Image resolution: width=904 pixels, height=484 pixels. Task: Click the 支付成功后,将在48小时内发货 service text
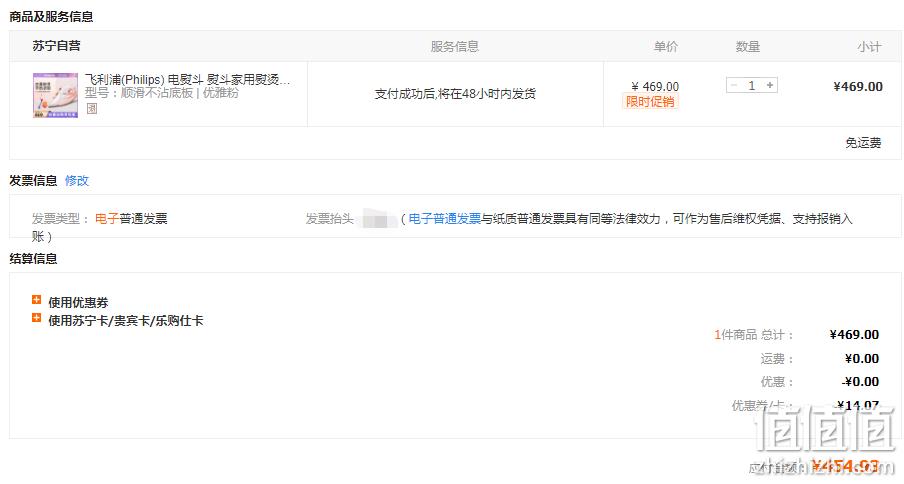tap(455, 93)
